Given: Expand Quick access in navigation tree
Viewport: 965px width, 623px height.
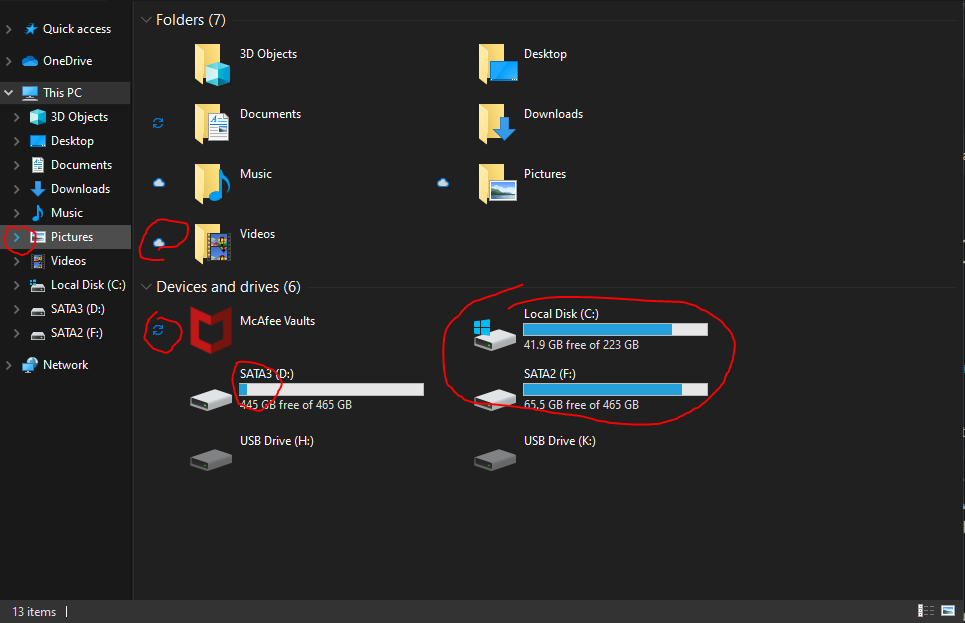Looking at the screenshot, I should (9, 29).
